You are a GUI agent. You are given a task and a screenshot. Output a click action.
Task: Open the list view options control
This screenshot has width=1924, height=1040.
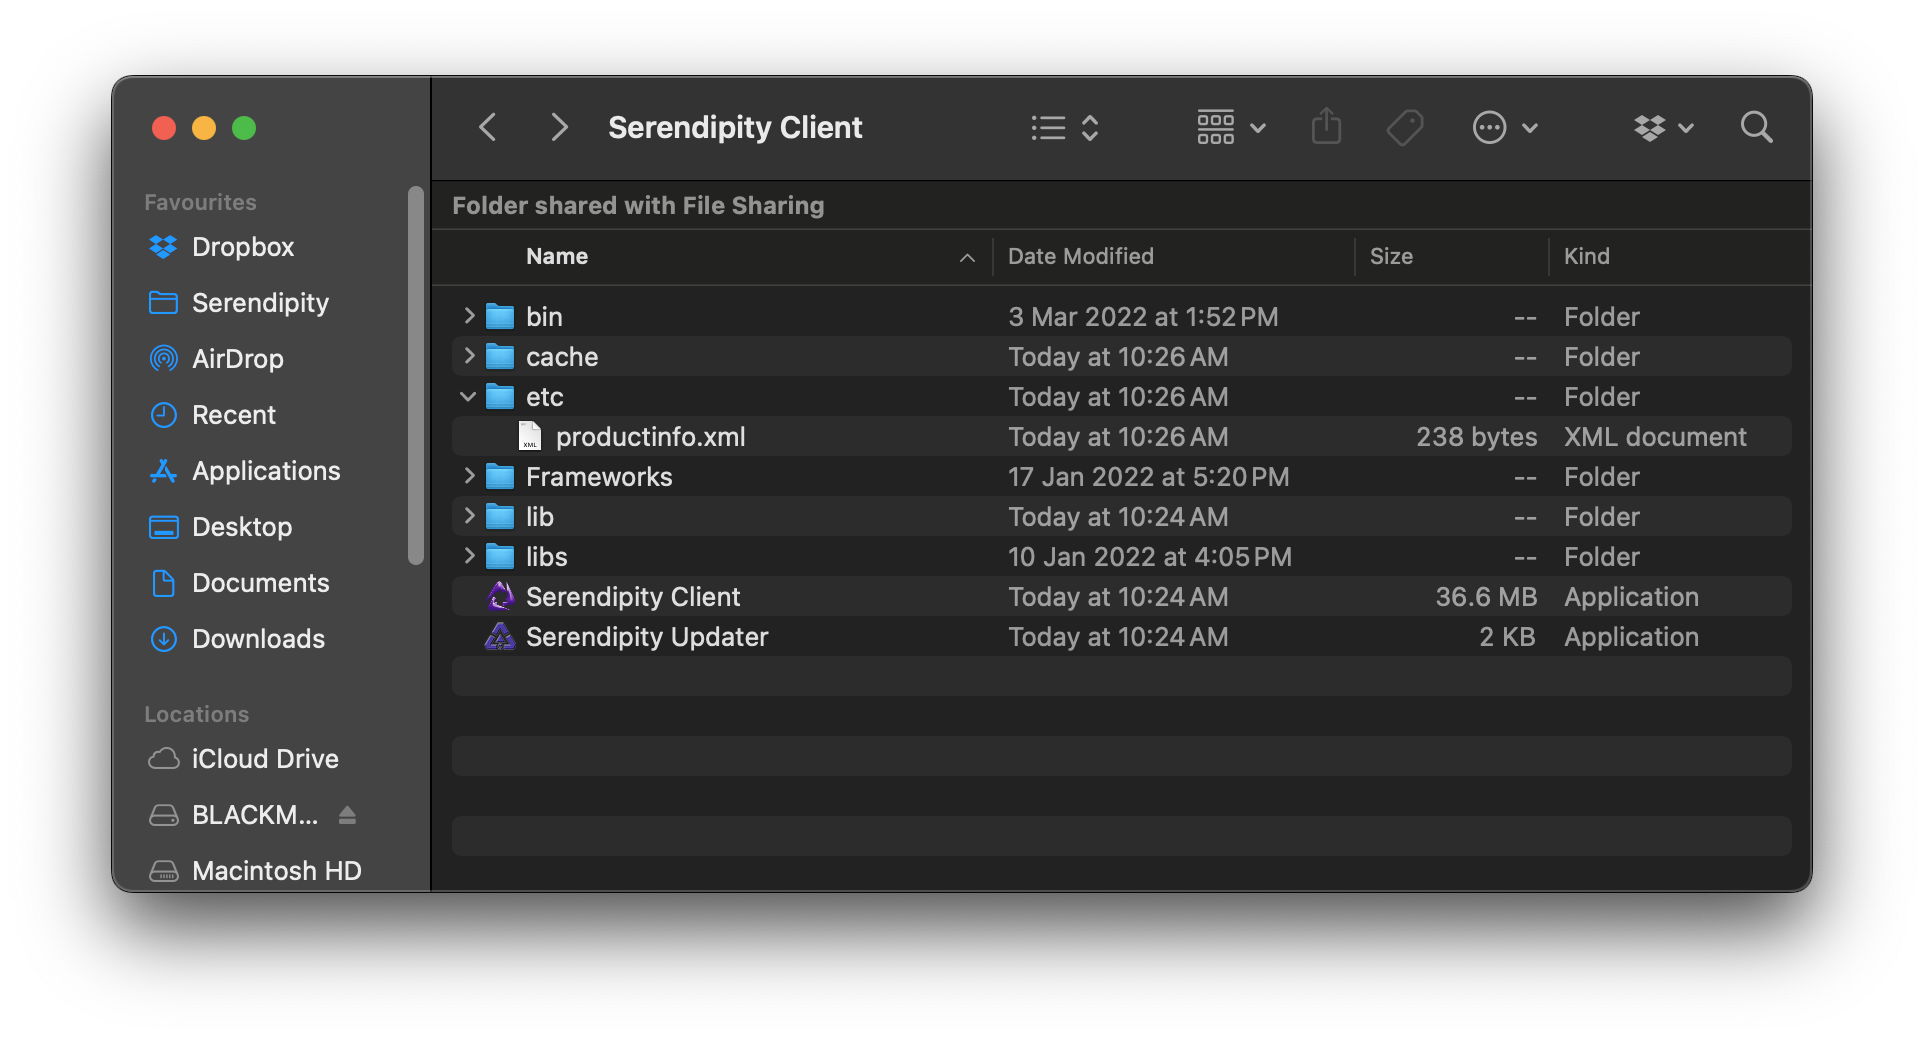1065,128
